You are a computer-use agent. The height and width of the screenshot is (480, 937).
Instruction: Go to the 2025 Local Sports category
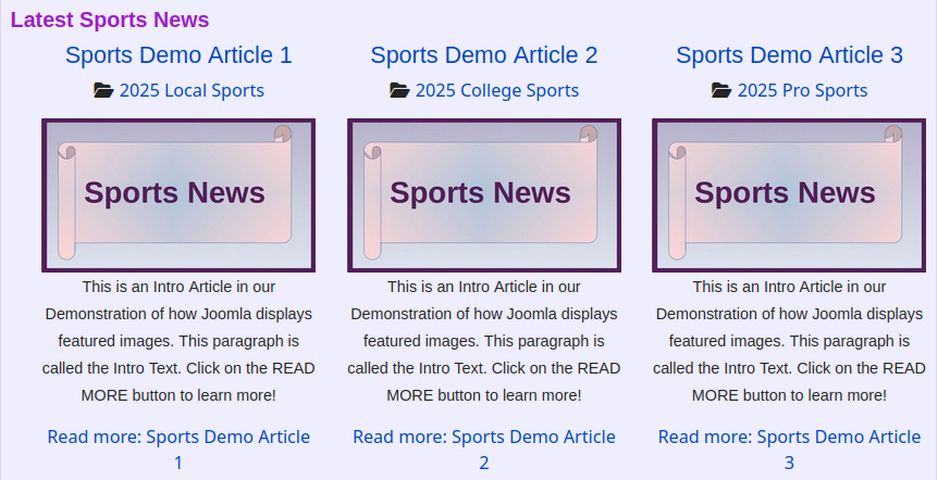191,91
